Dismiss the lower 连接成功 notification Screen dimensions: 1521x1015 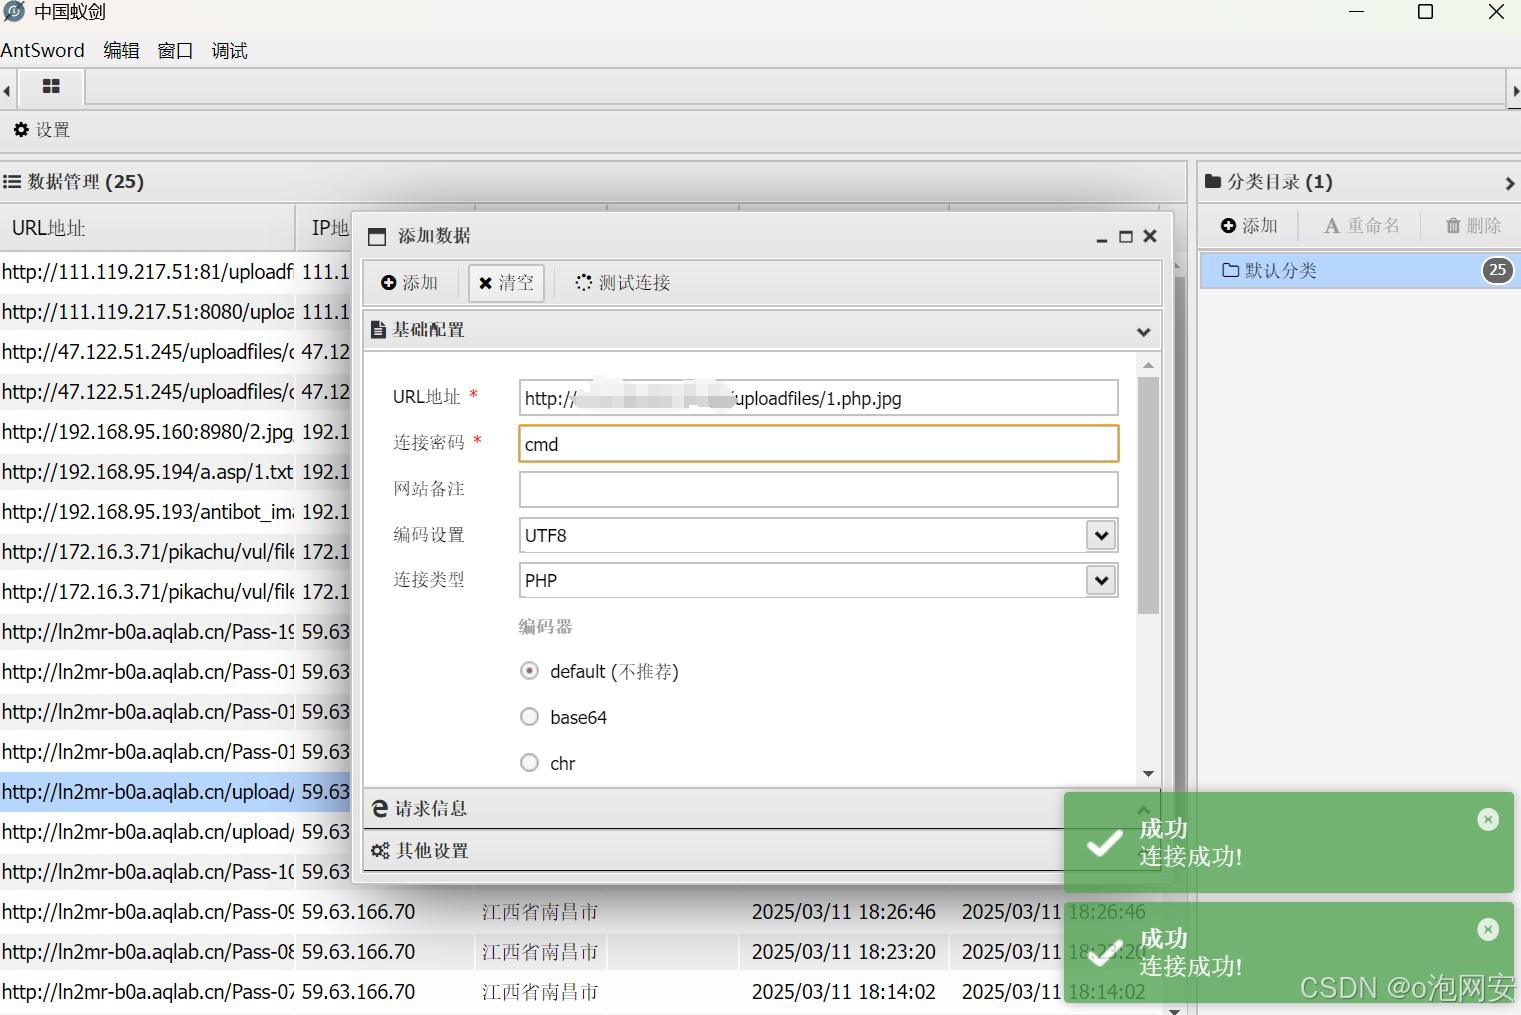1488,930
